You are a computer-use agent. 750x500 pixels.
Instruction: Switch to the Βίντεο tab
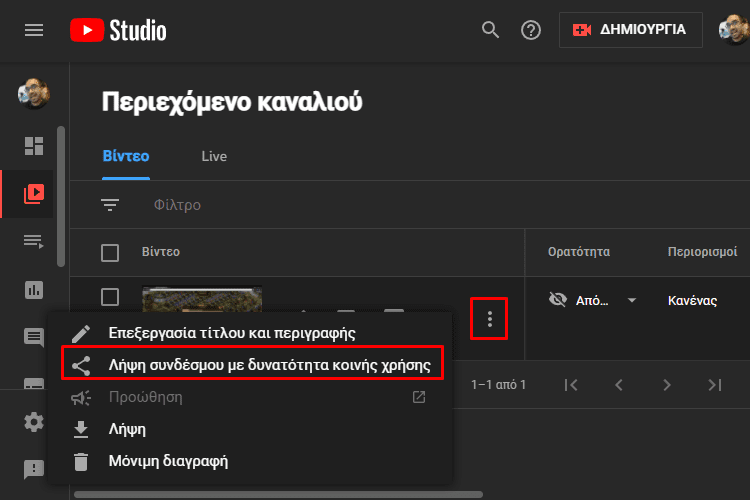[x=126, y=156]
